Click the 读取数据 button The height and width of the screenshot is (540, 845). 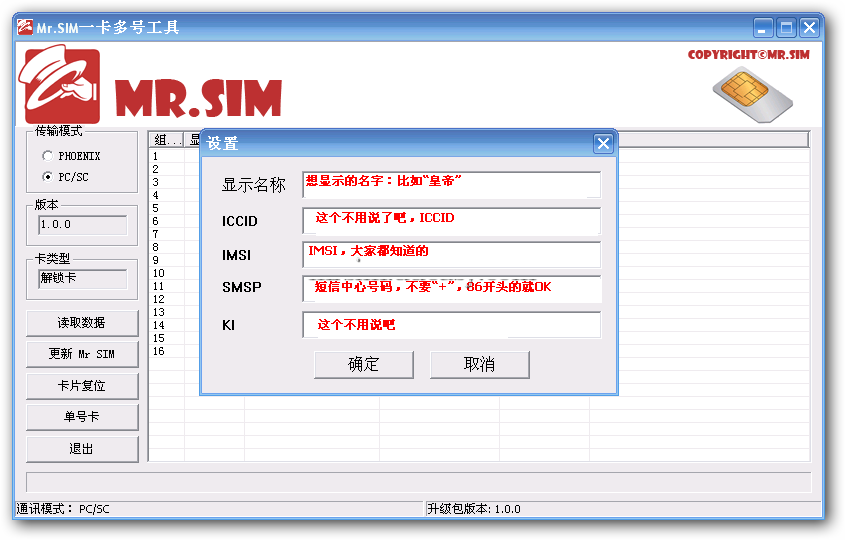click(82, 323)
